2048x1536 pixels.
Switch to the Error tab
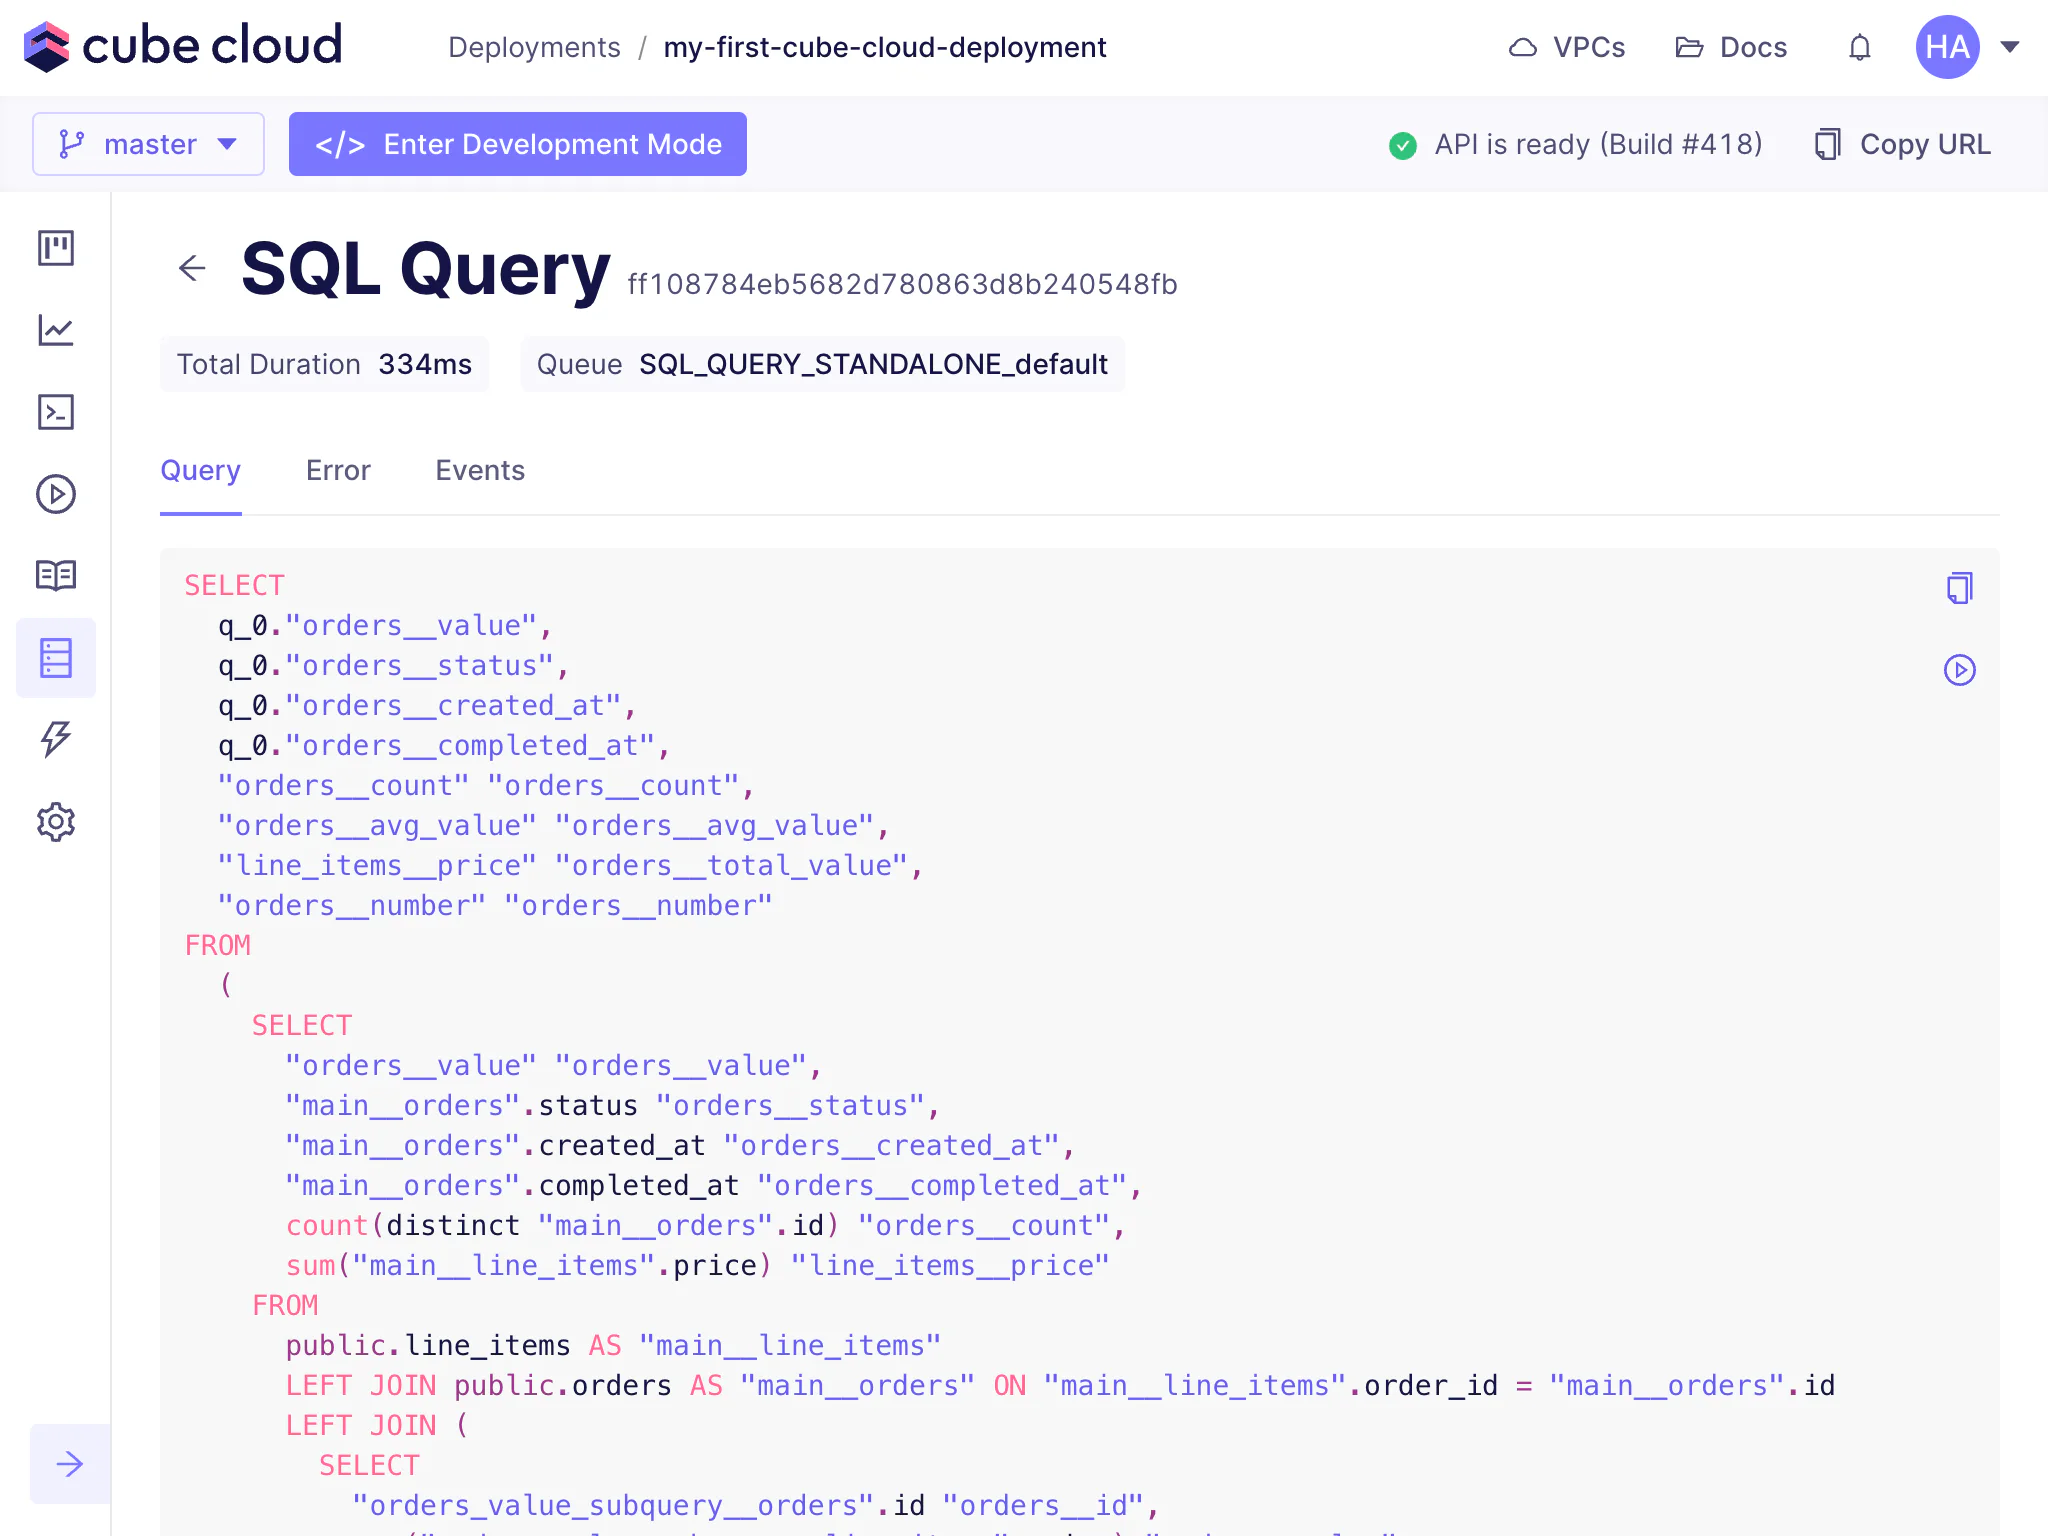point(338,470)
